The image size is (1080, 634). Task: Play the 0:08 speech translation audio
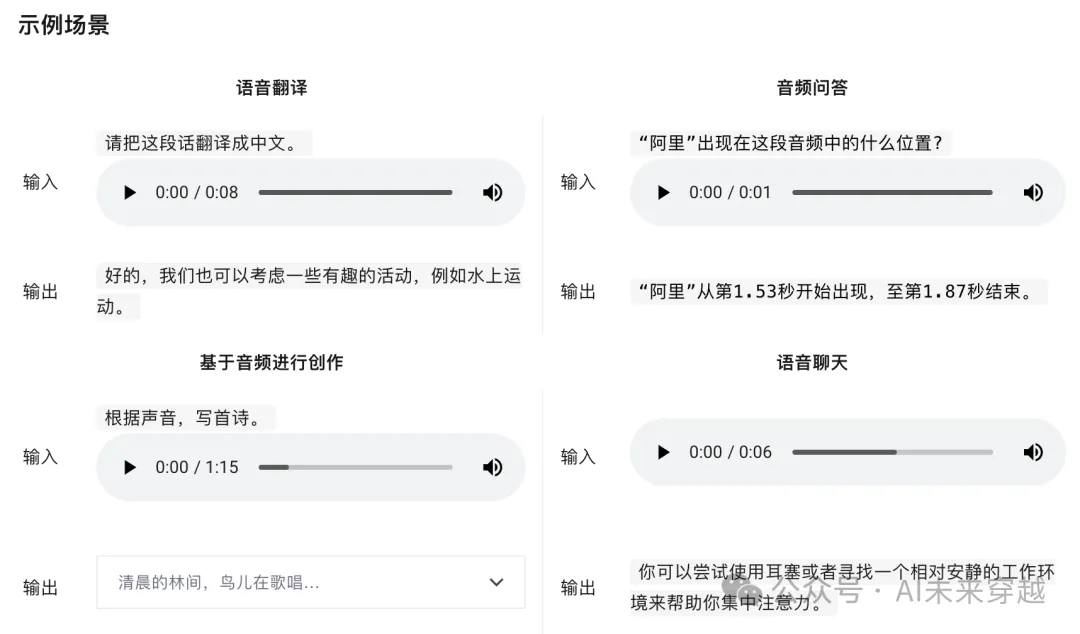[x=129, y=193]
